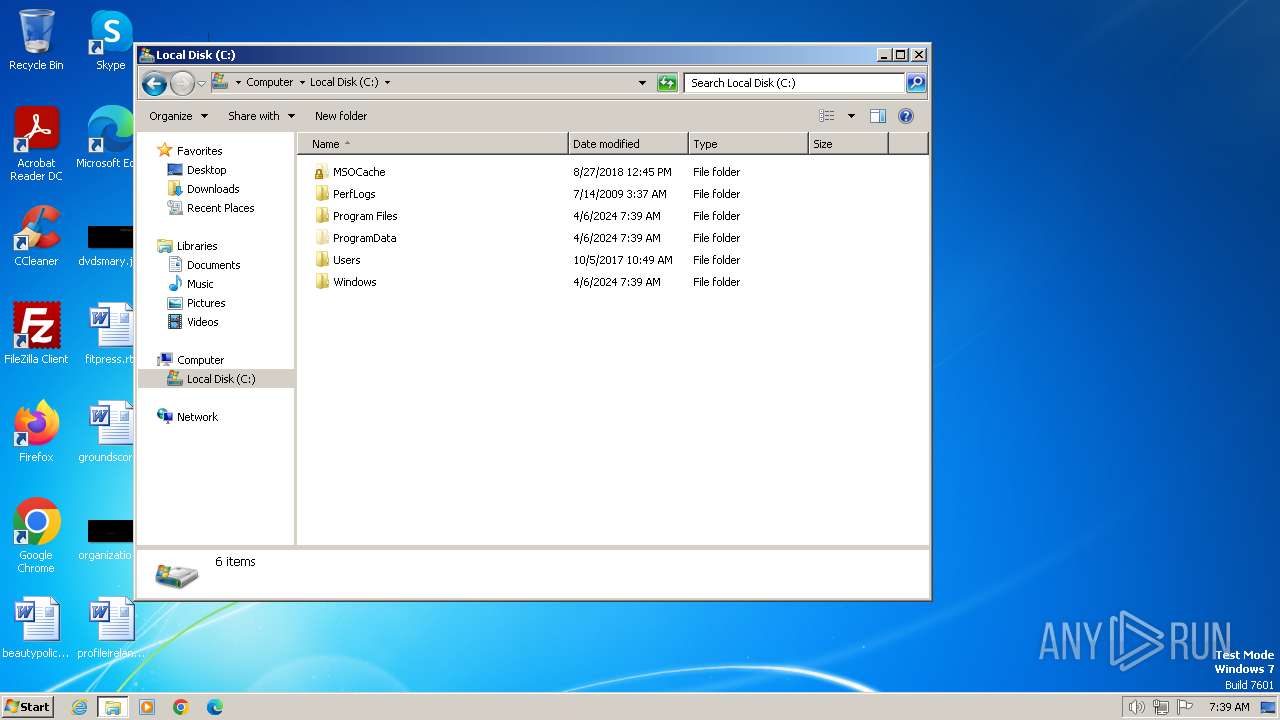Screen dimensions: 1280x720
Task: Click the refresh button beside address bar
Action: (x=667, y=83)
